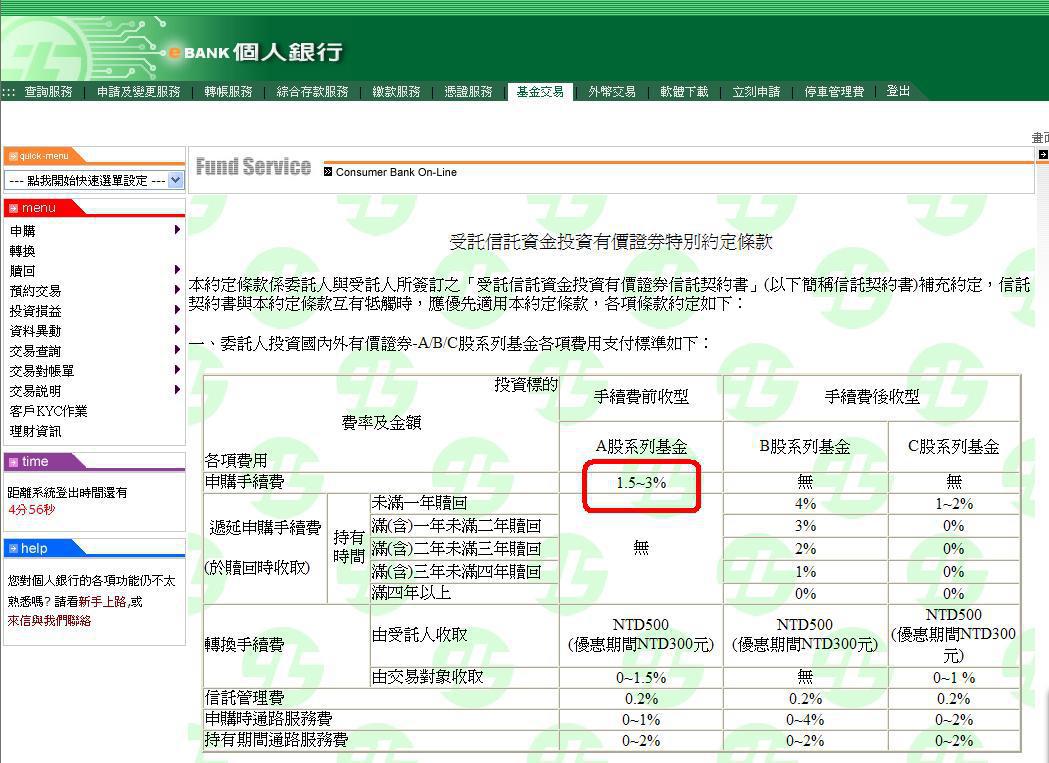Viewport: 1049px width, 763px height.
Task: Click the highlighted 1.5~3% fee cell
Action: pos(641,483)
